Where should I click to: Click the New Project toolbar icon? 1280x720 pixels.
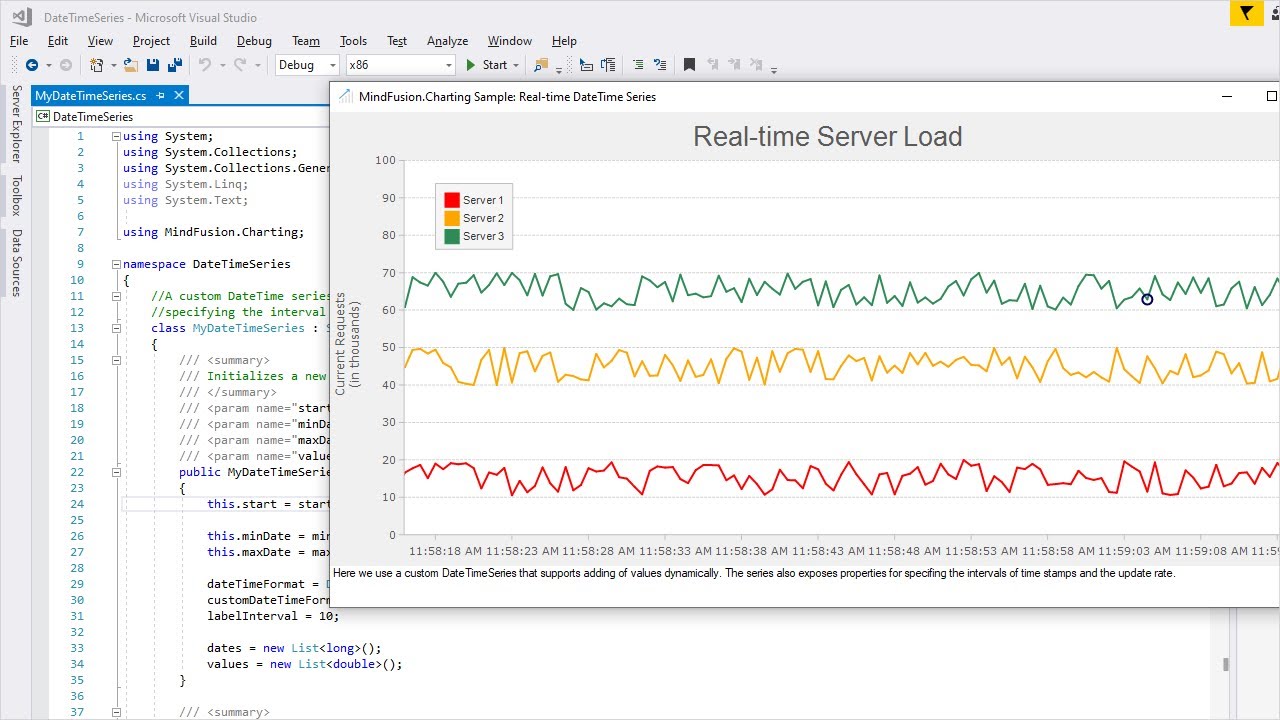96,65
